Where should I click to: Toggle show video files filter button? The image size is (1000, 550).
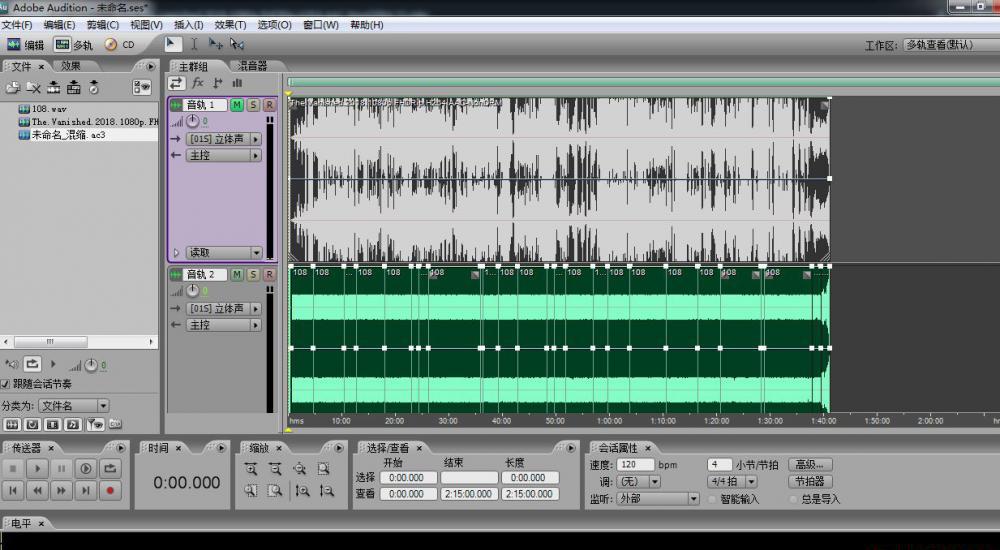pos(53,424)
